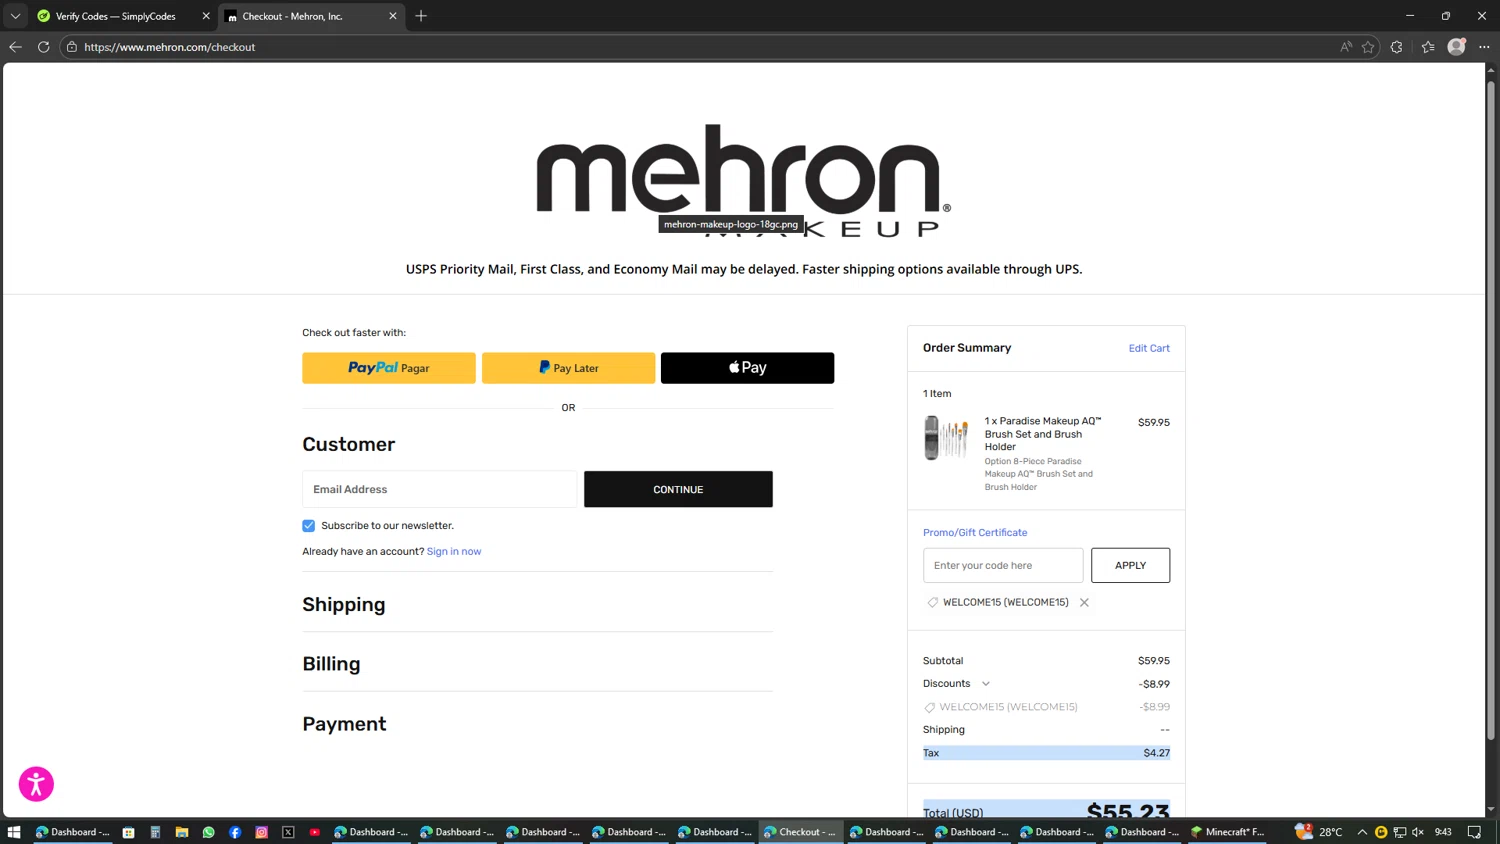Close the Verify Codes tab

206,16
